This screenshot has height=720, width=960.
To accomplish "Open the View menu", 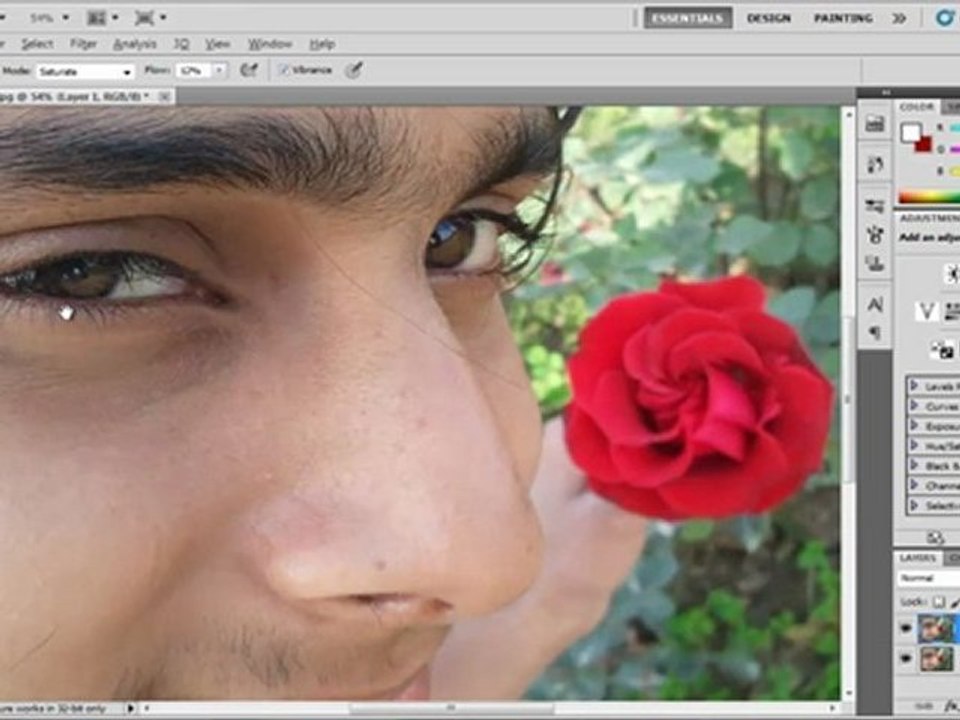I will 217,44.
